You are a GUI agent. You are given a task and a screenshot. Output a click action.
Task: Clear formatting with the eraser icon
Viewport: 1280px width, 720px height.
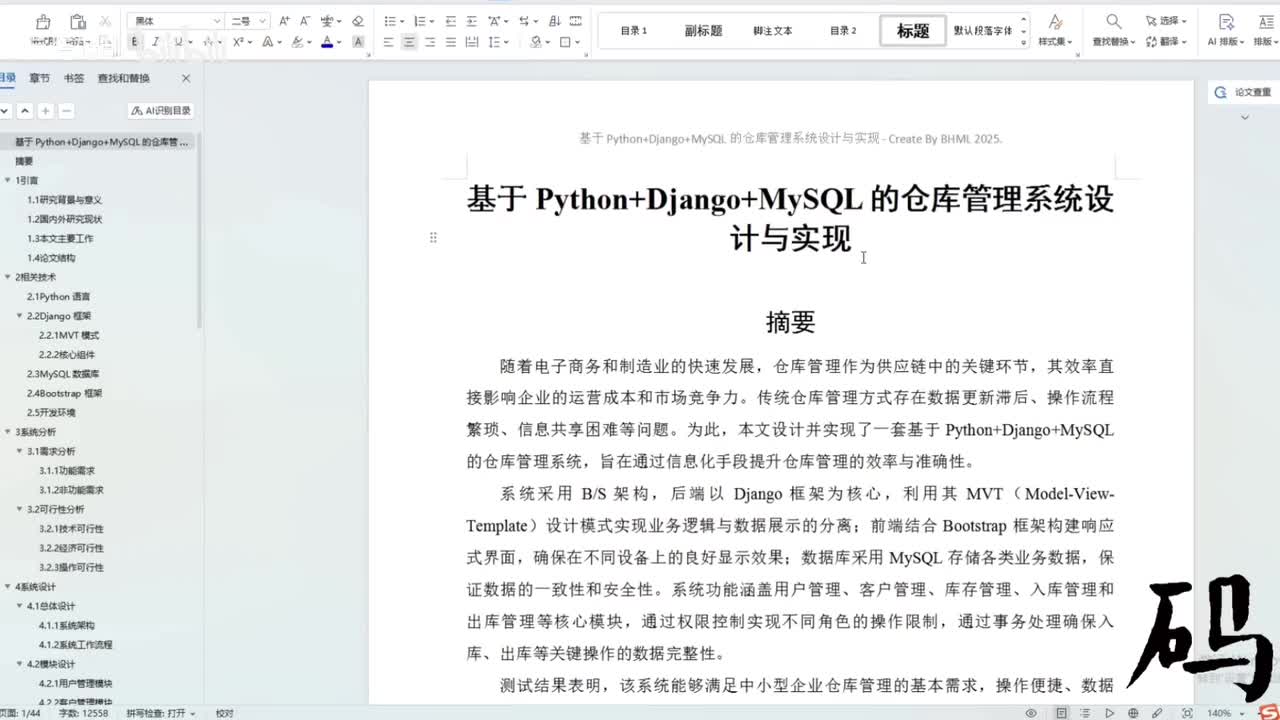[x=358, y=21]
